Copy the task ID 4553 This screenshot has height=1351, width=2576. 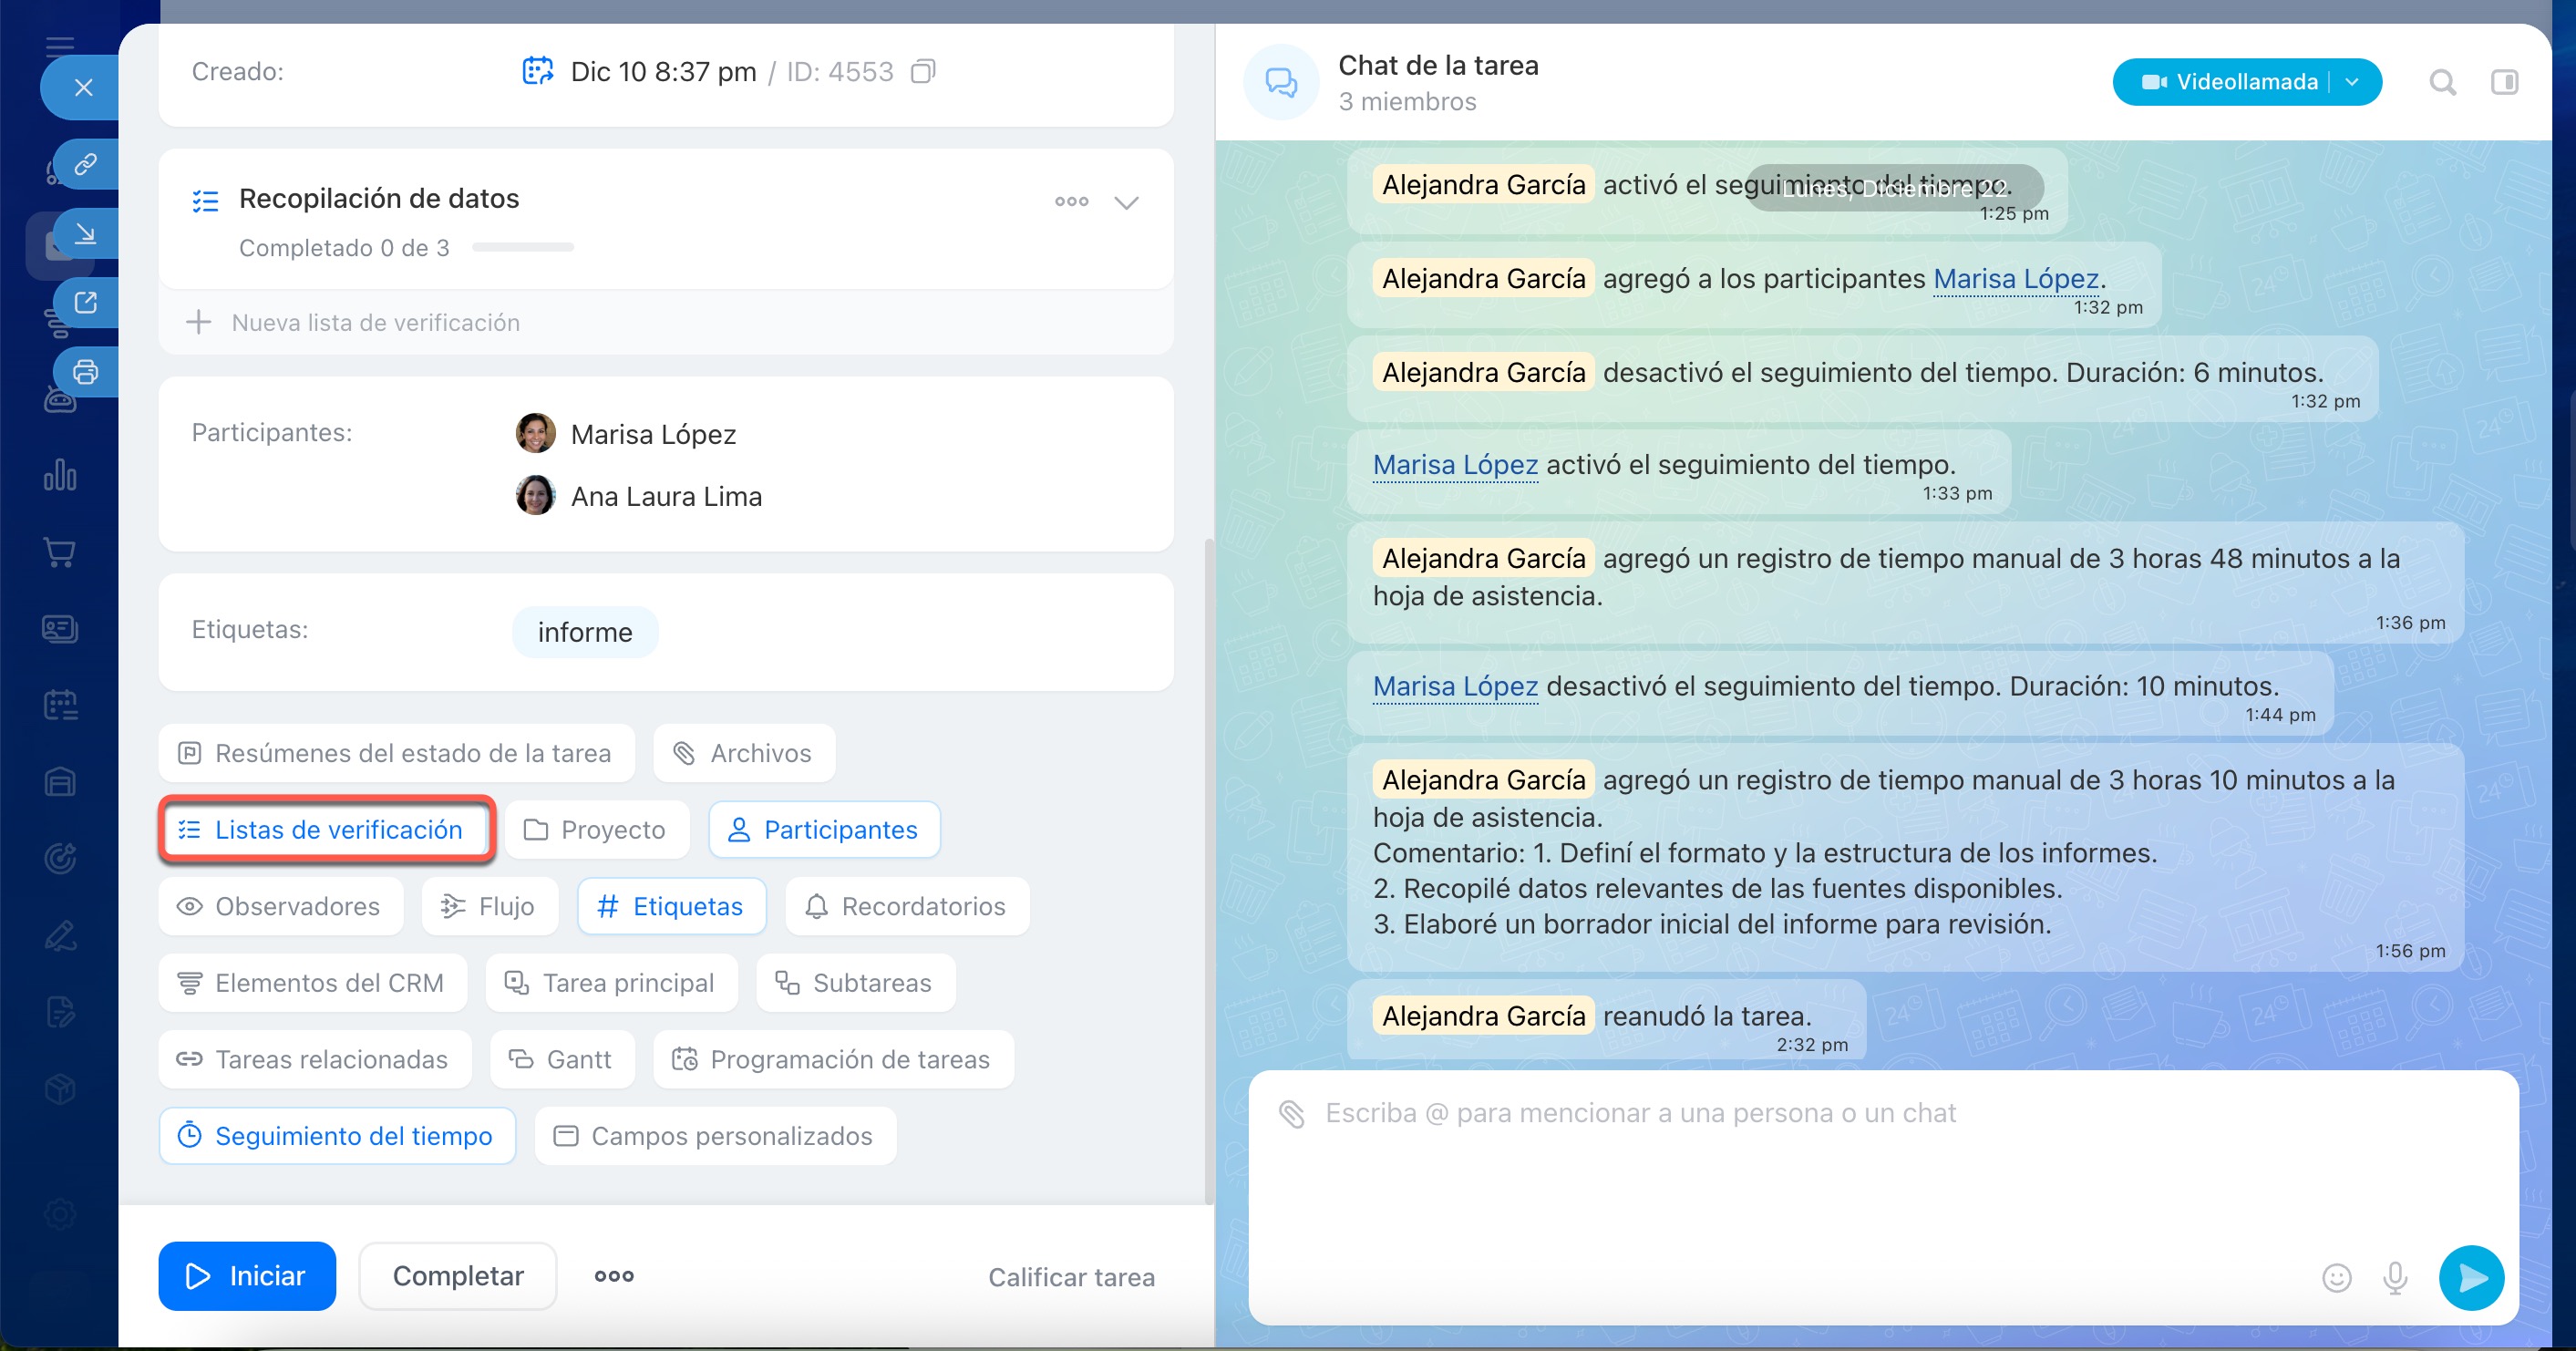click(x=924, y=71)
